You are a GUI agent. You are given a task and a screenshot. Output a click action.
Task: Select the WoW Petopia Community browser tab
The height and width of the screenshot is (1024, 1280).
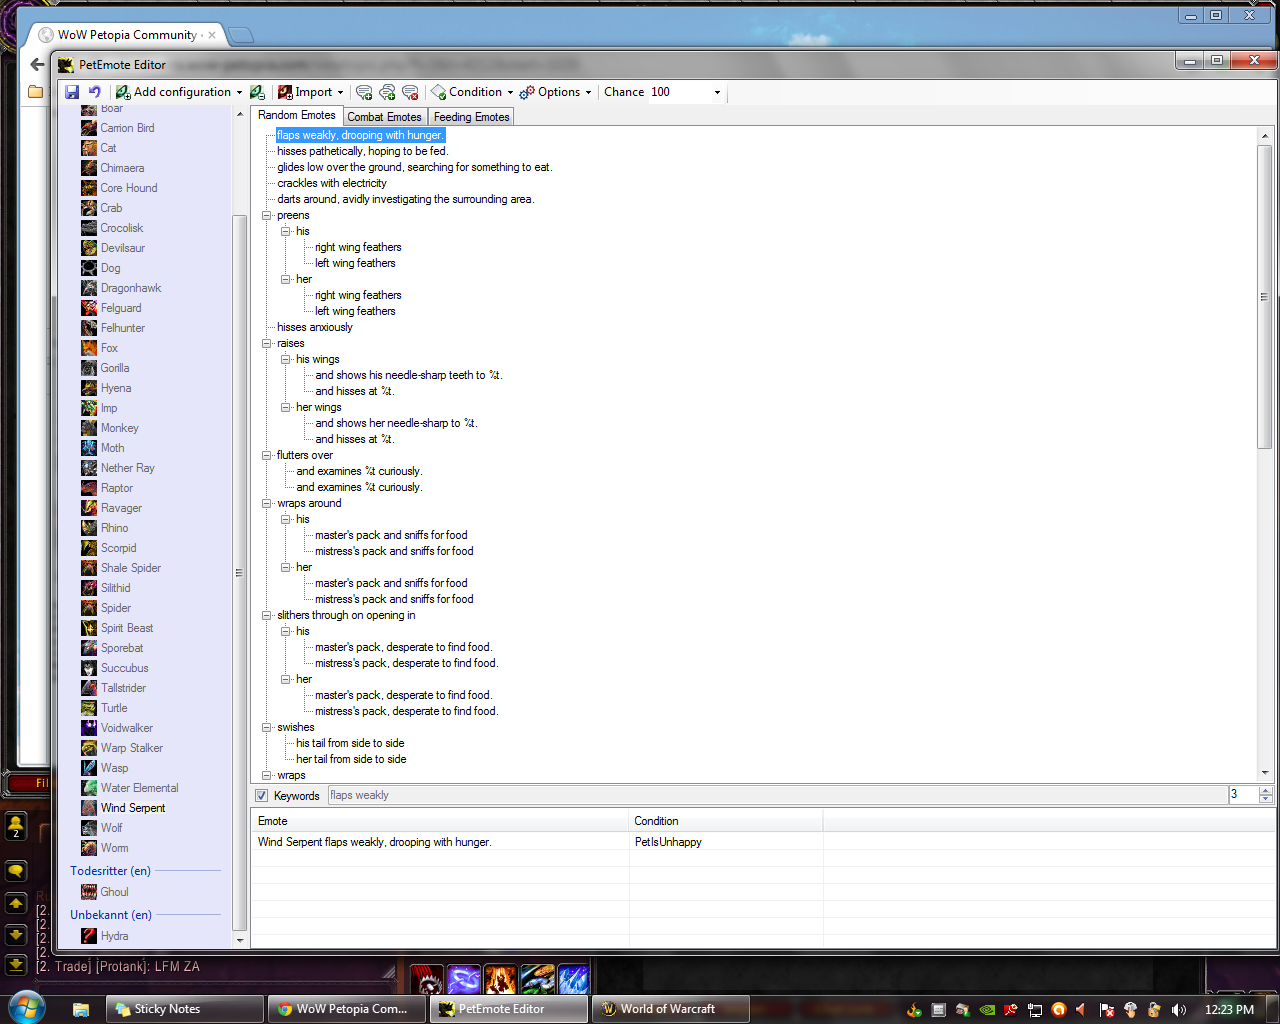[x=127, y=35]
